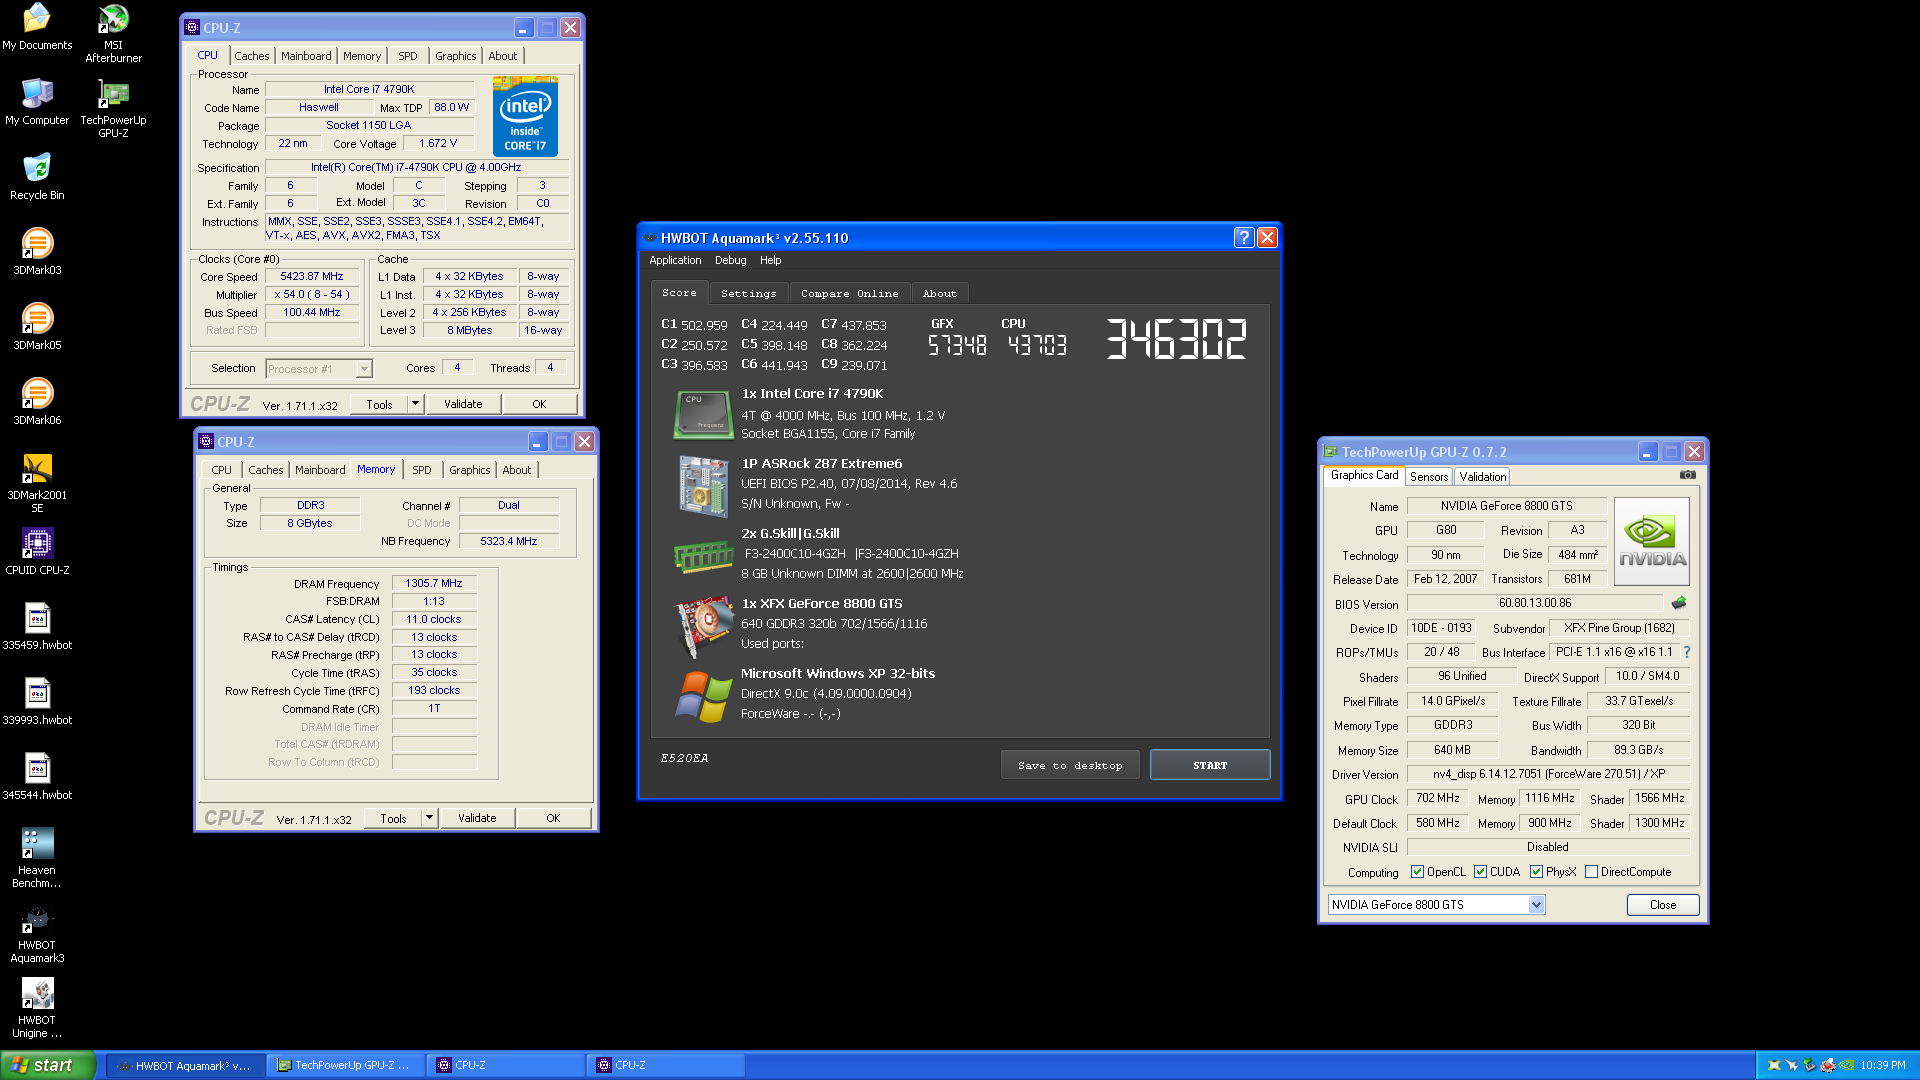Launch 3DMark05 desktop shortcut
Image resolution: width=1920 pixels, height=1080 pixels.
[x=37, y=327]
